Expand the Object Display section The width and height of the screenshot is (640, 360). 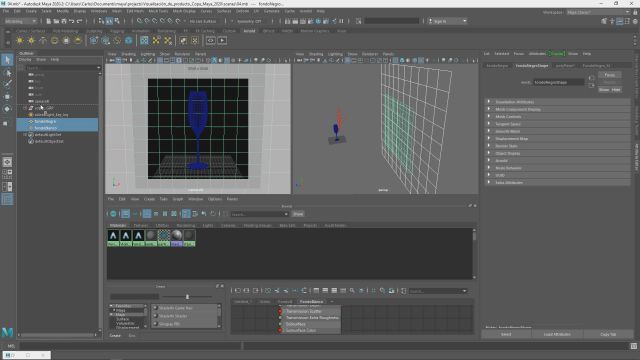[557, 153]
